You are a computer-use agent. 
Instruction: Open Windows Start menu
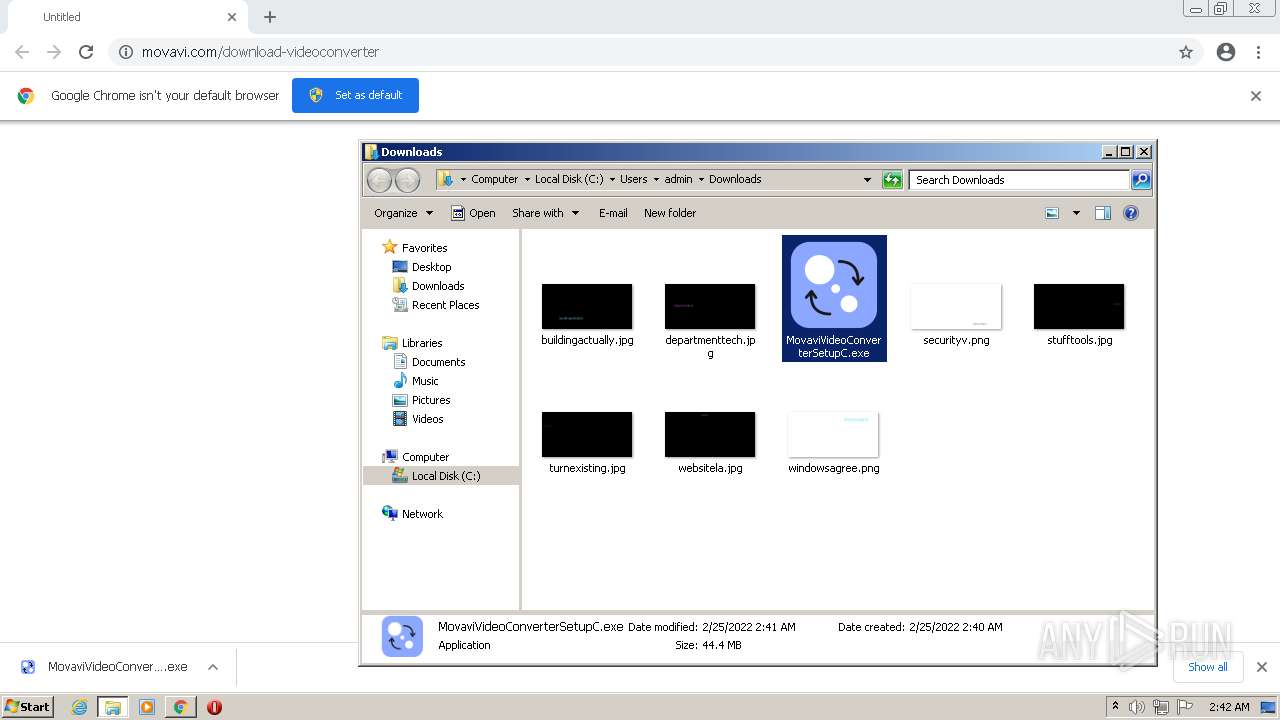click(x=28, y=706)
